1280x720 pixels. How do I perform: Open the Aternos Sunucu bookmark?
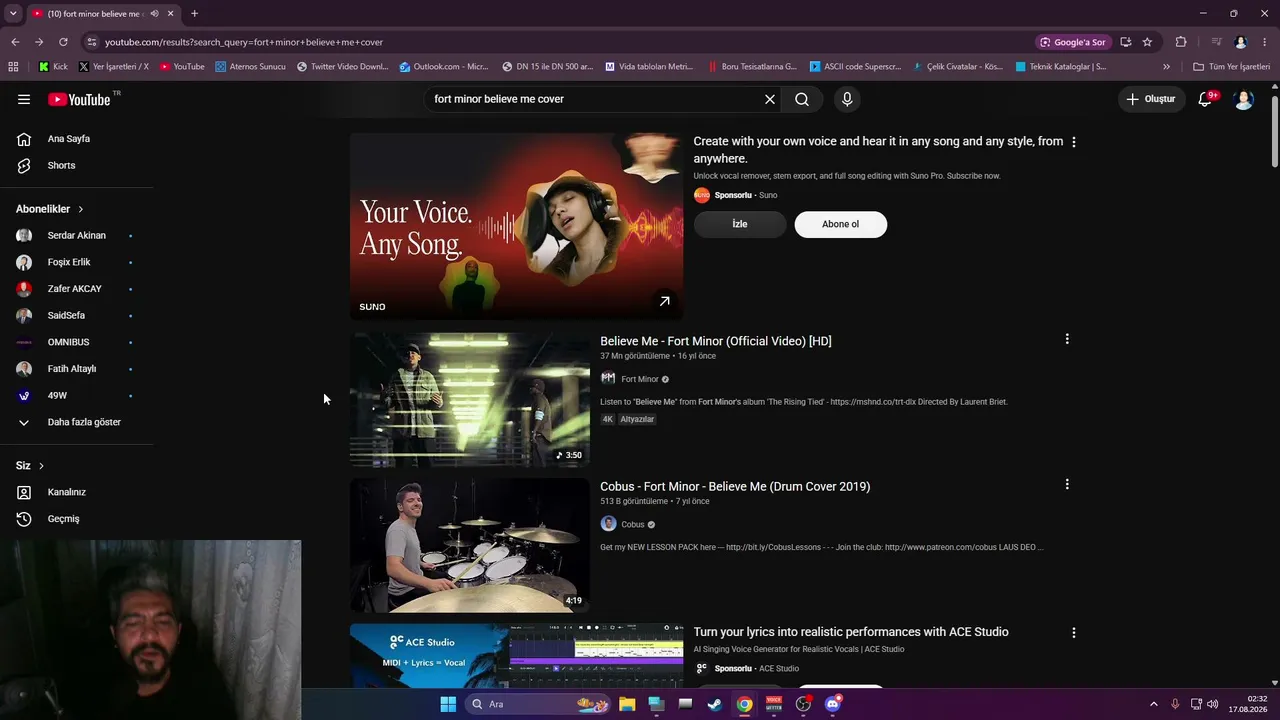coord(250,67)
